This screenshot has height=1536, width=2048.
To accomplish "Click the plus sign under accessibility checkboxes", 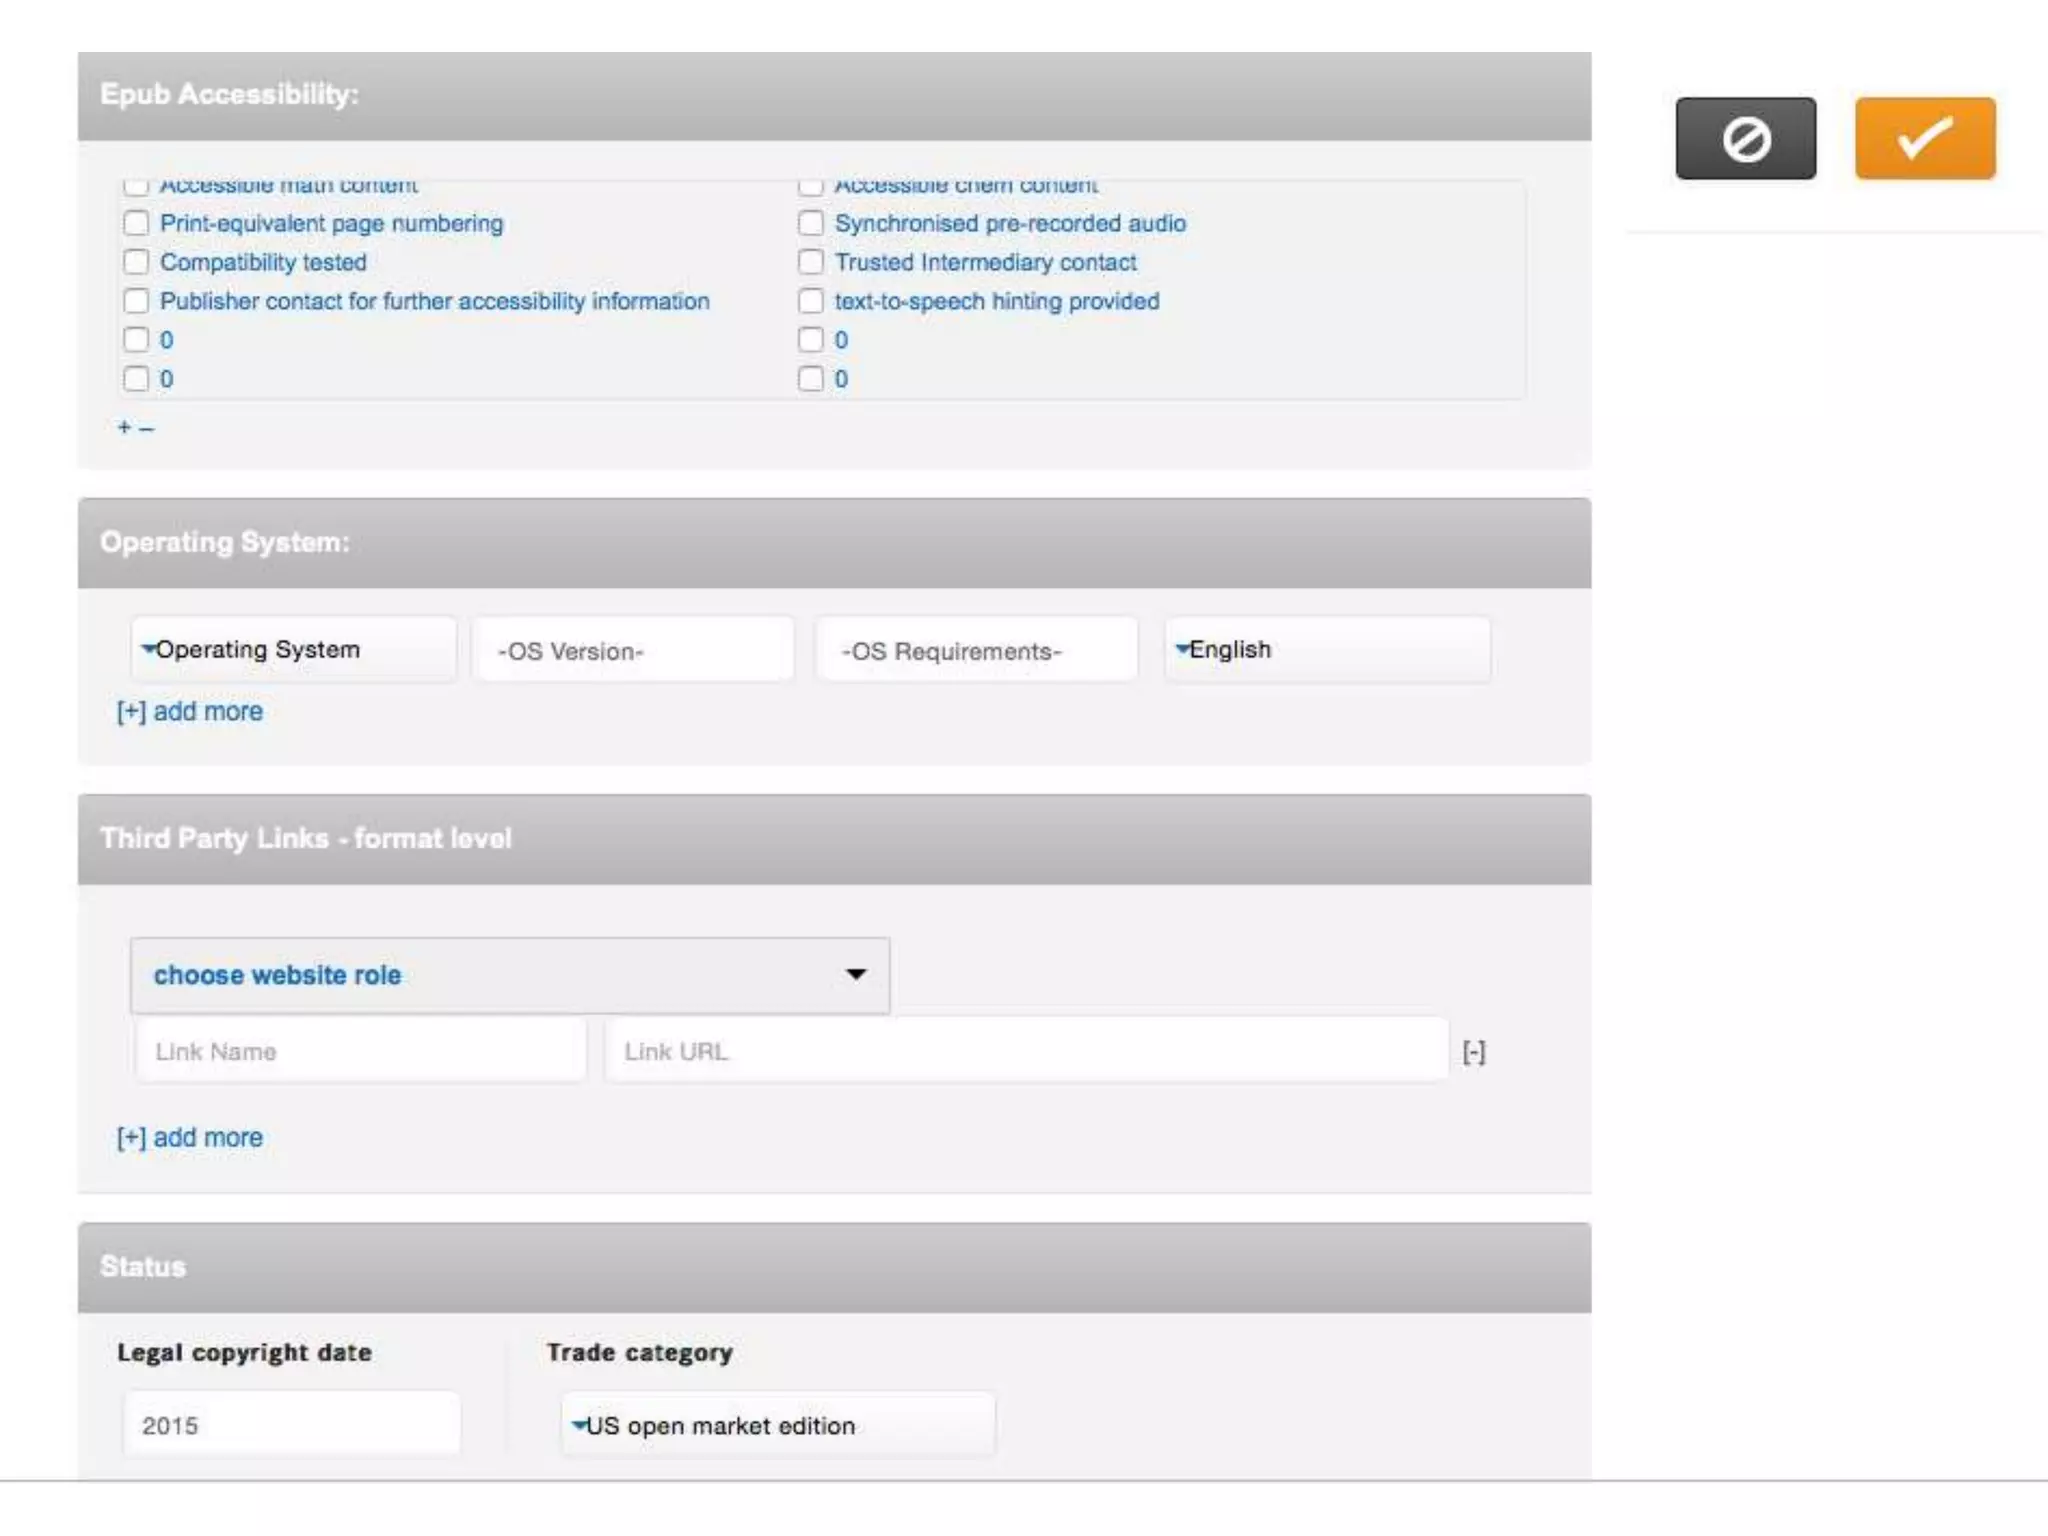I will [x=124, y=428].
